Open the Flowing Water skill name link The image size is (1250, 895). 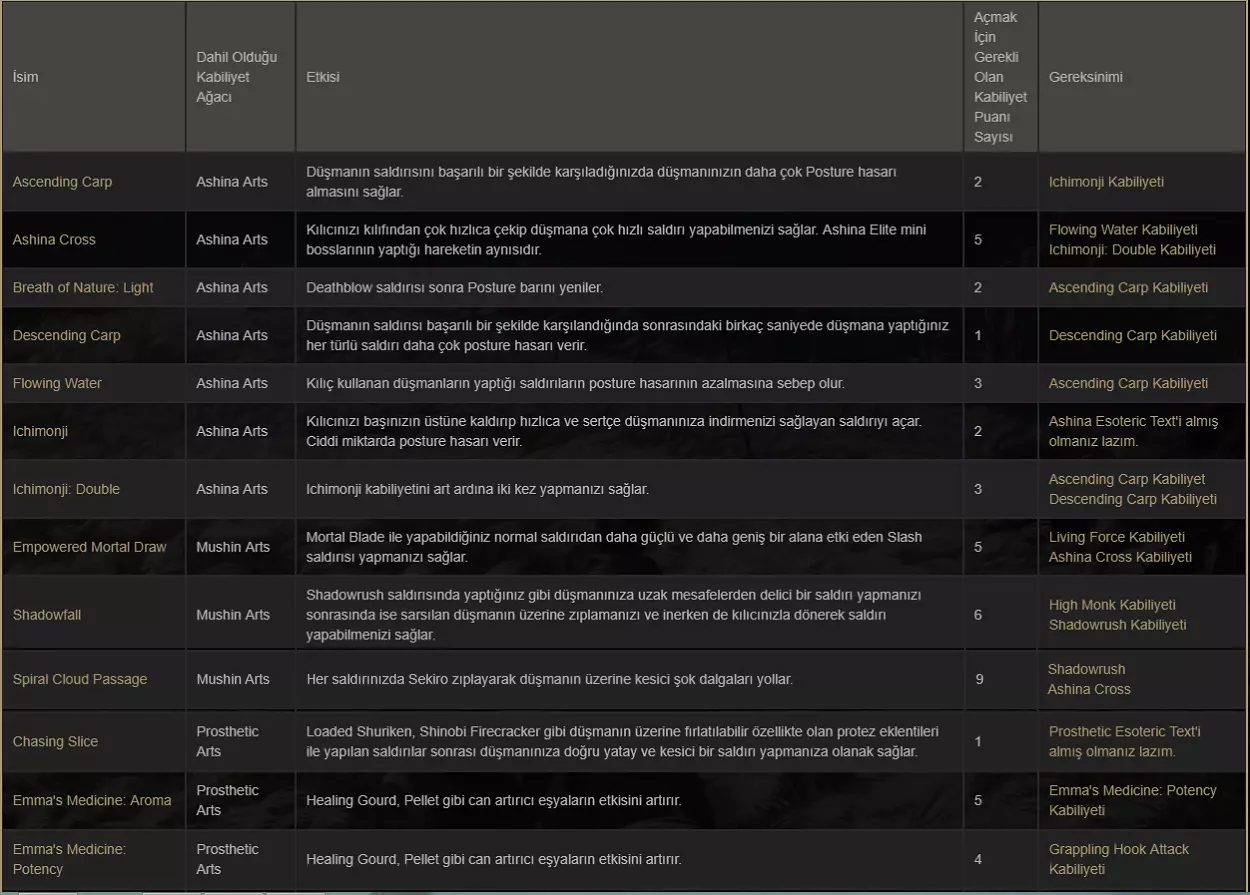coord(57,384)
